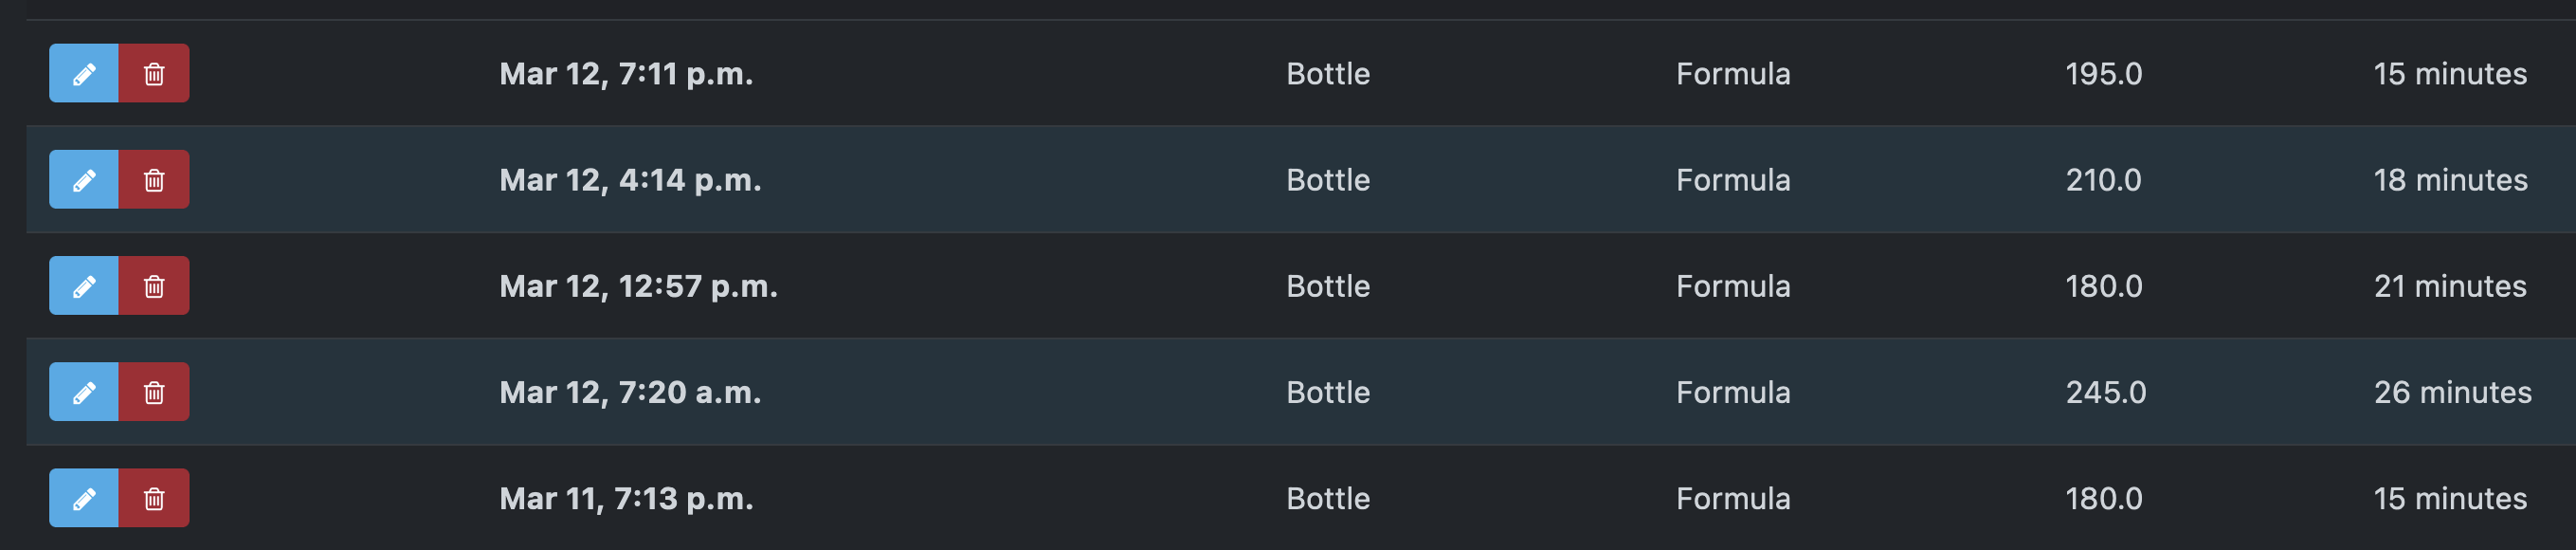
Task: Click the 180.0 amount on the bottom row
Action: pyautogui.click(x=2103, y=497)
